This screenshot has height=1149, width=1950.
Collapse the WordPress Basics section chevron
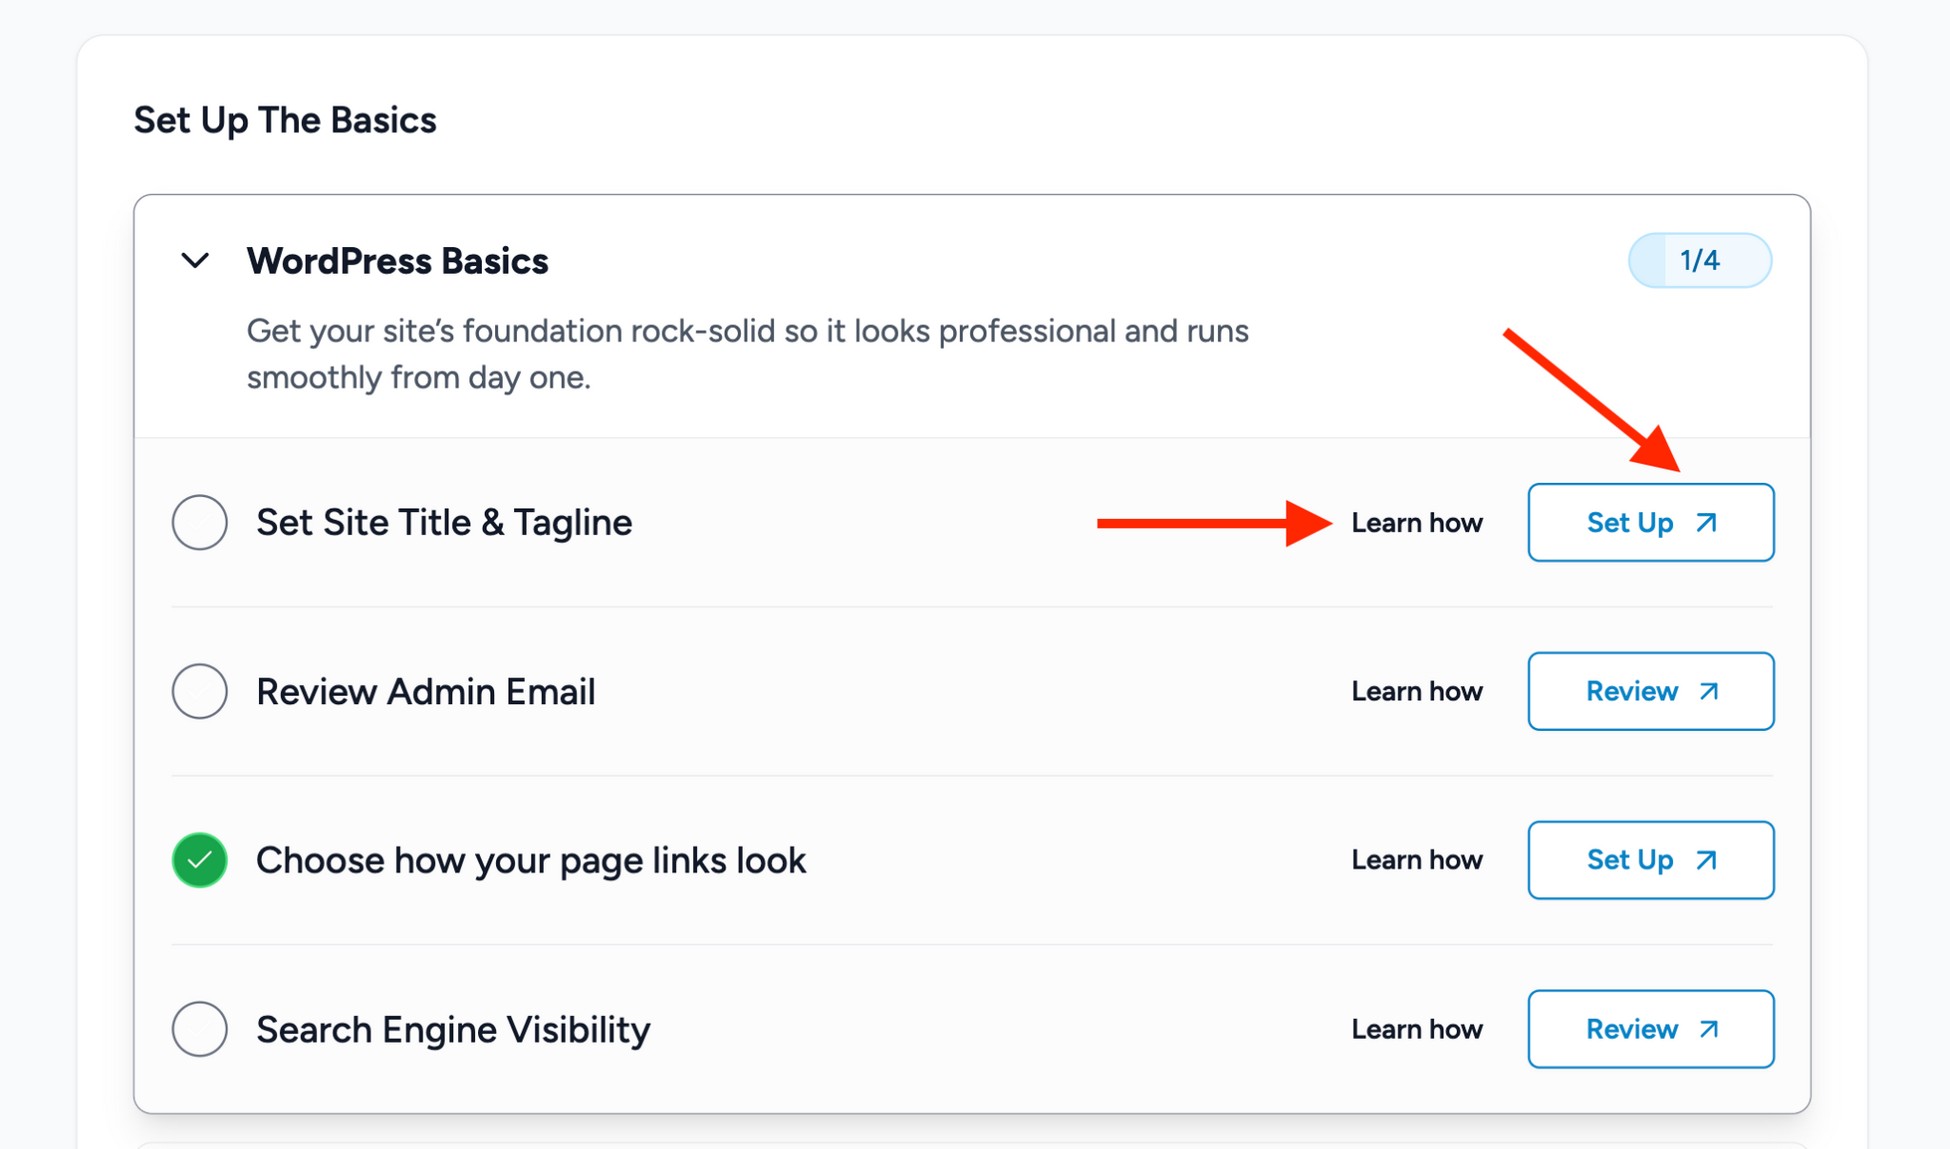tap(195, 262)
